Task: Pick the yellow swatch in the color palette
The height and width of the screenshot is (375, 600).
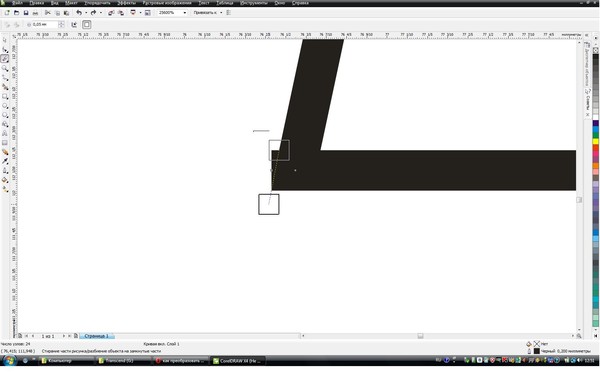Action: (595, 142)
